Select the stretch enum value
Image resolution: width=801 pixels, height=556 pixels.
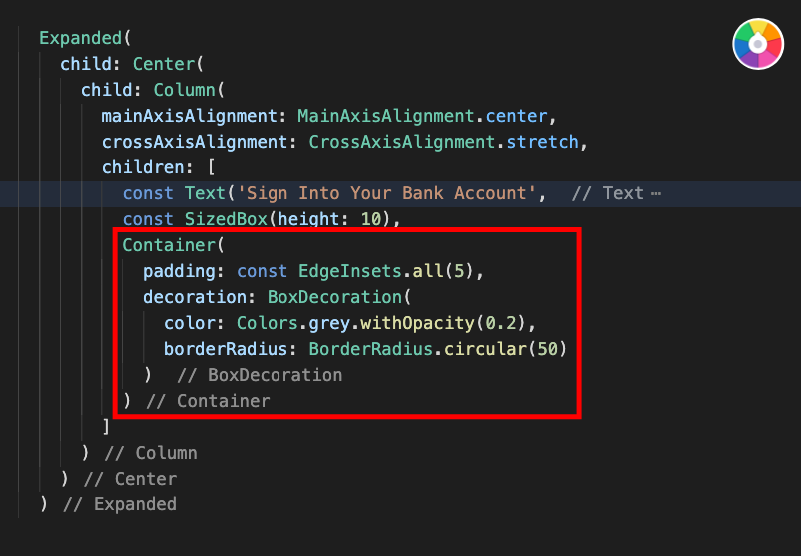point(542,142)
